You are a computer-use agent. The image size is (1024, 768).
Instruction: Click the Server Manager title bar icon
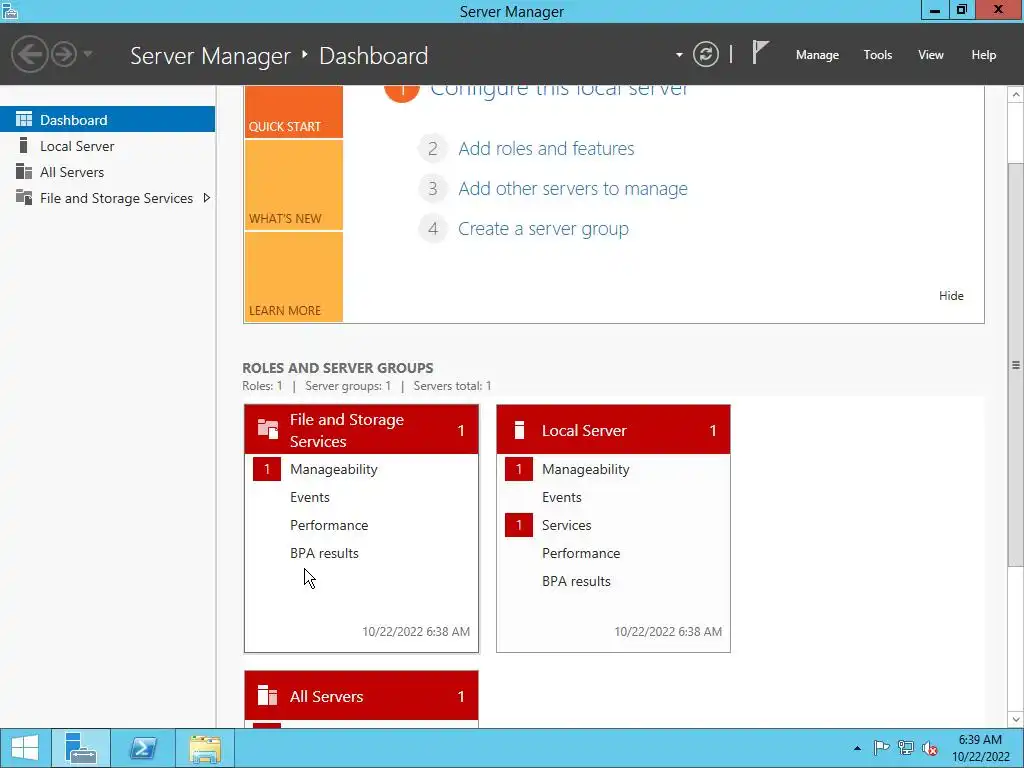pos(10,10)
